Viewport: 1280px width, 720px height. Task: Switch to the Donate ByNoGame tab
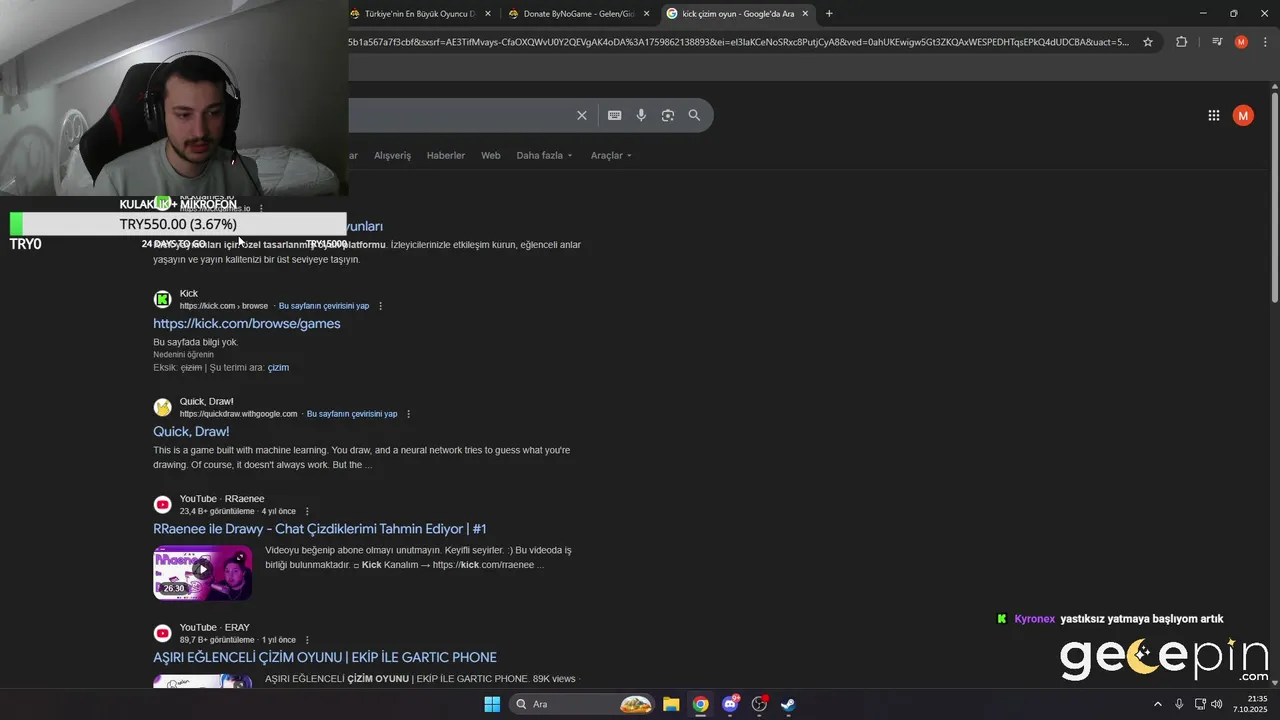click(x=578, y=14)
